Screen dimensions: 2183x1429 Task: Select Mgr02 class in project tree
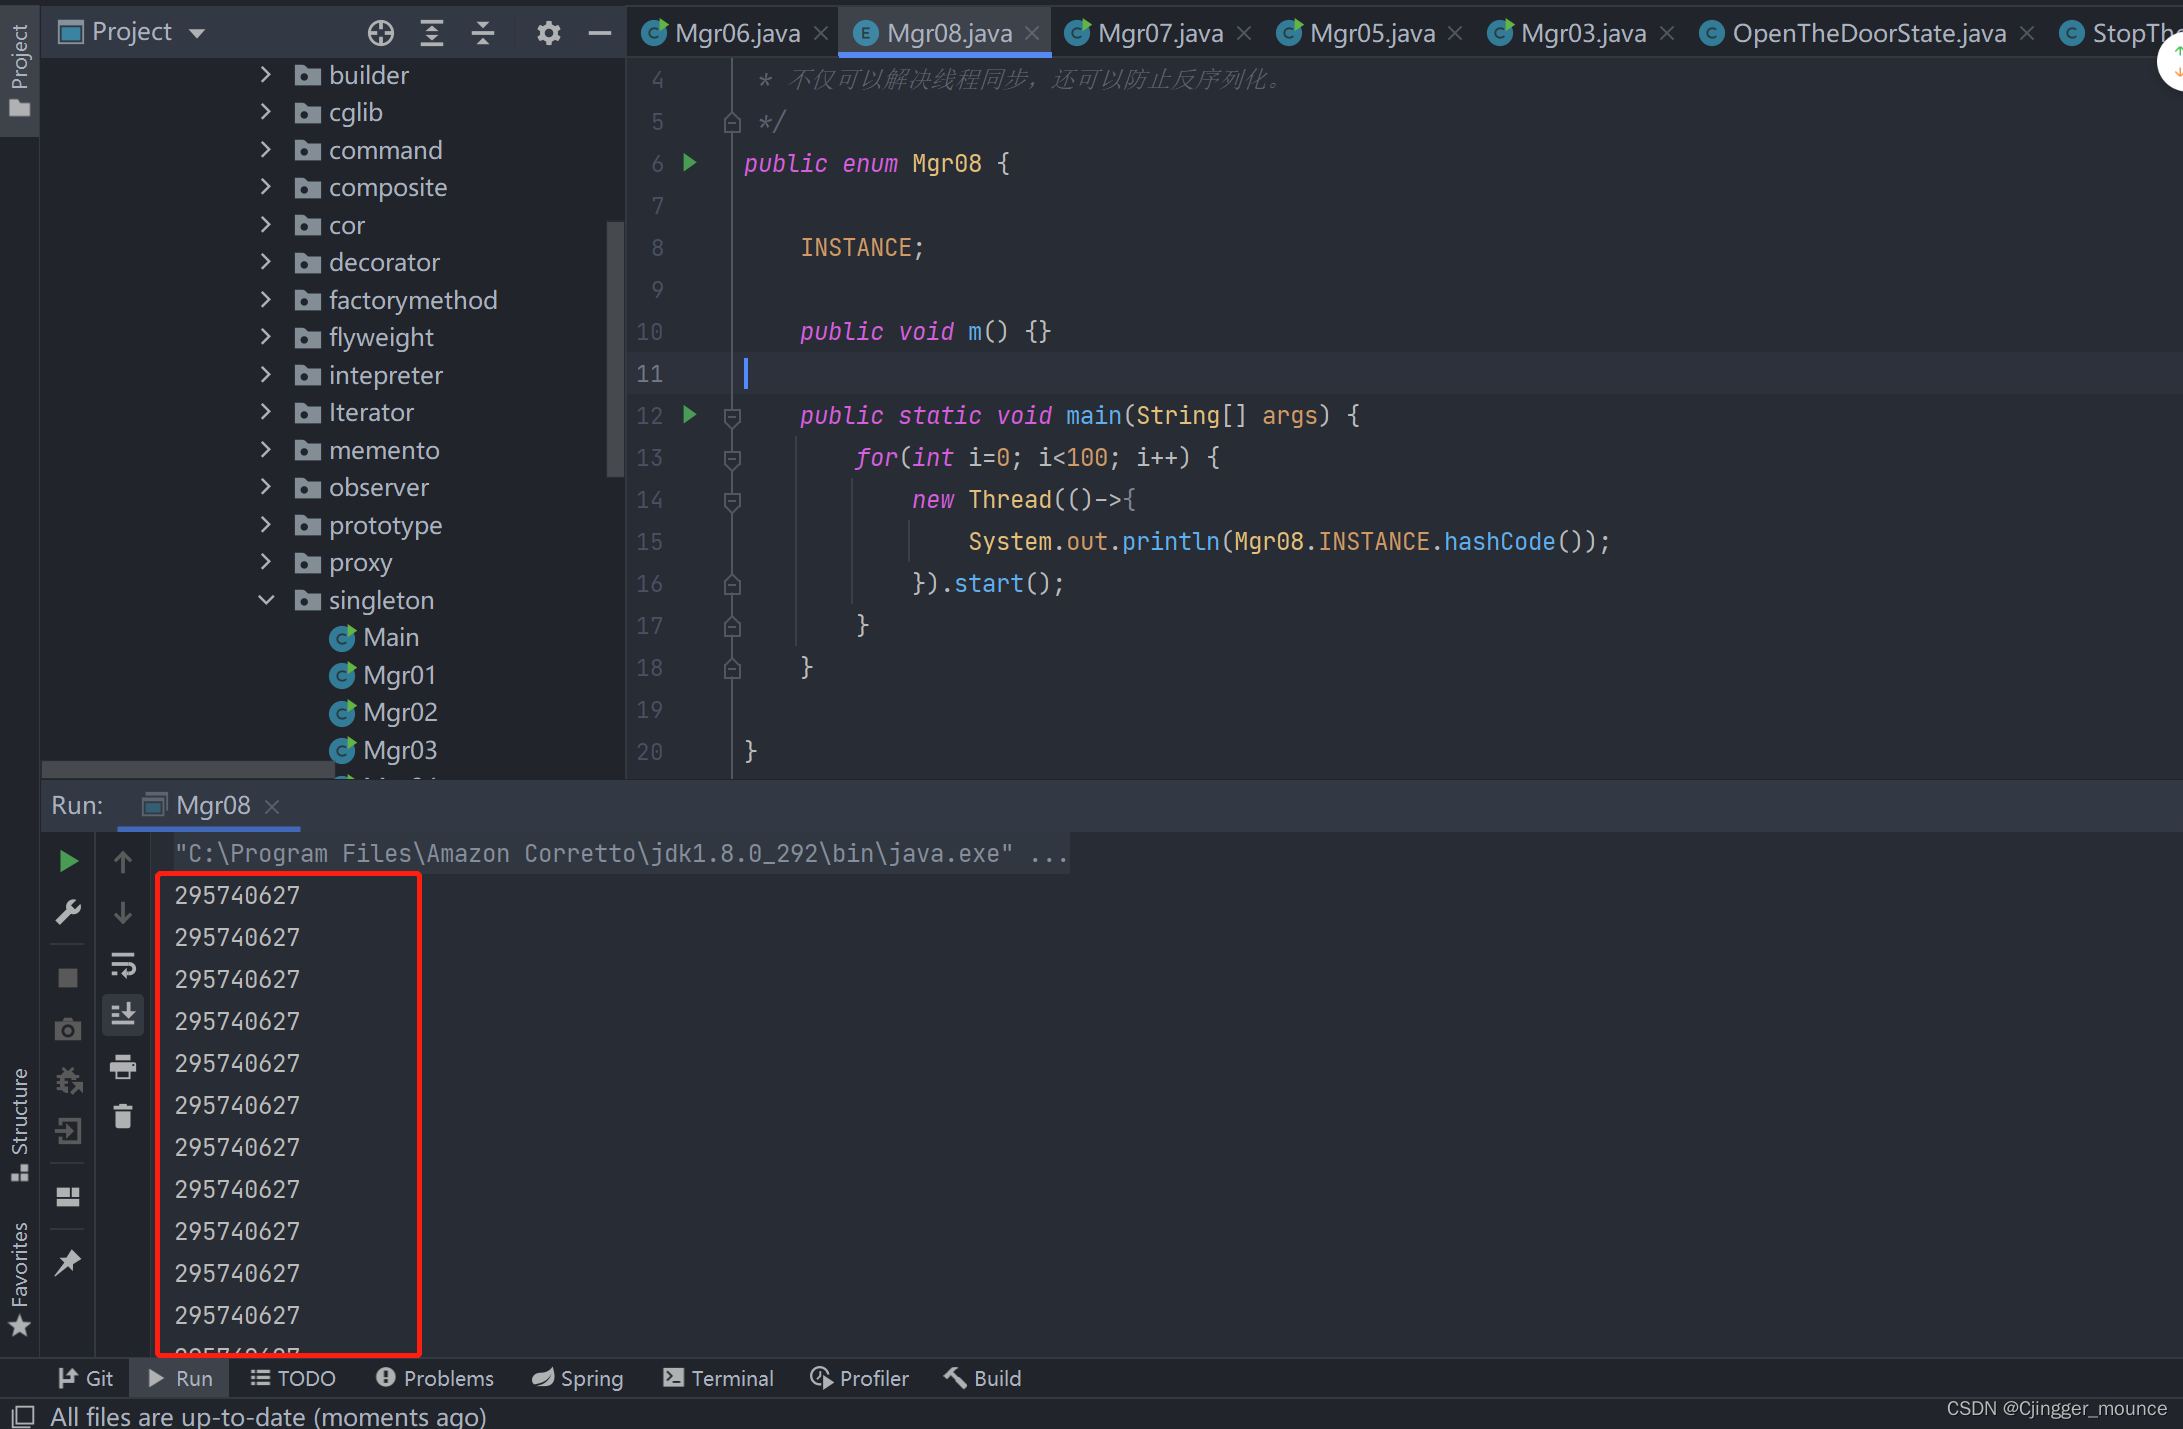[400, 712]
